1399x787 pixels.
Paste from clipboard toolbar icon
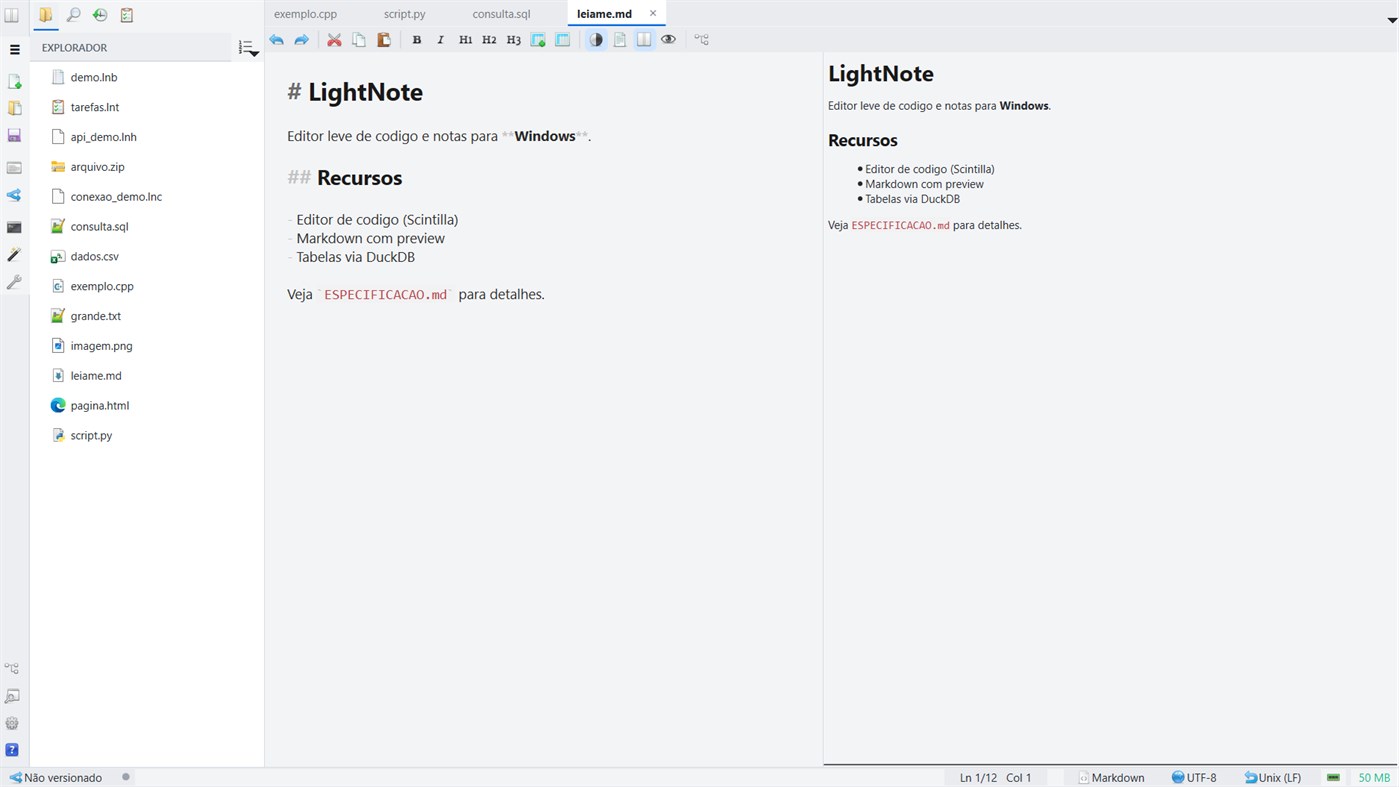tap(383, 40)
